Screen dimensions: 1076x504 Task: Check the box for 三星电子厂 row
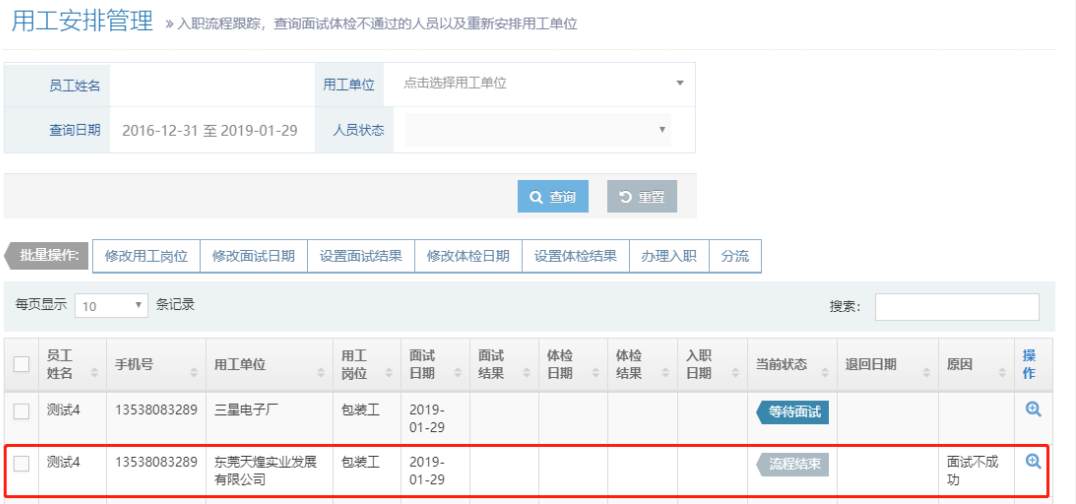pyautogui.click(x=21, y=409)
